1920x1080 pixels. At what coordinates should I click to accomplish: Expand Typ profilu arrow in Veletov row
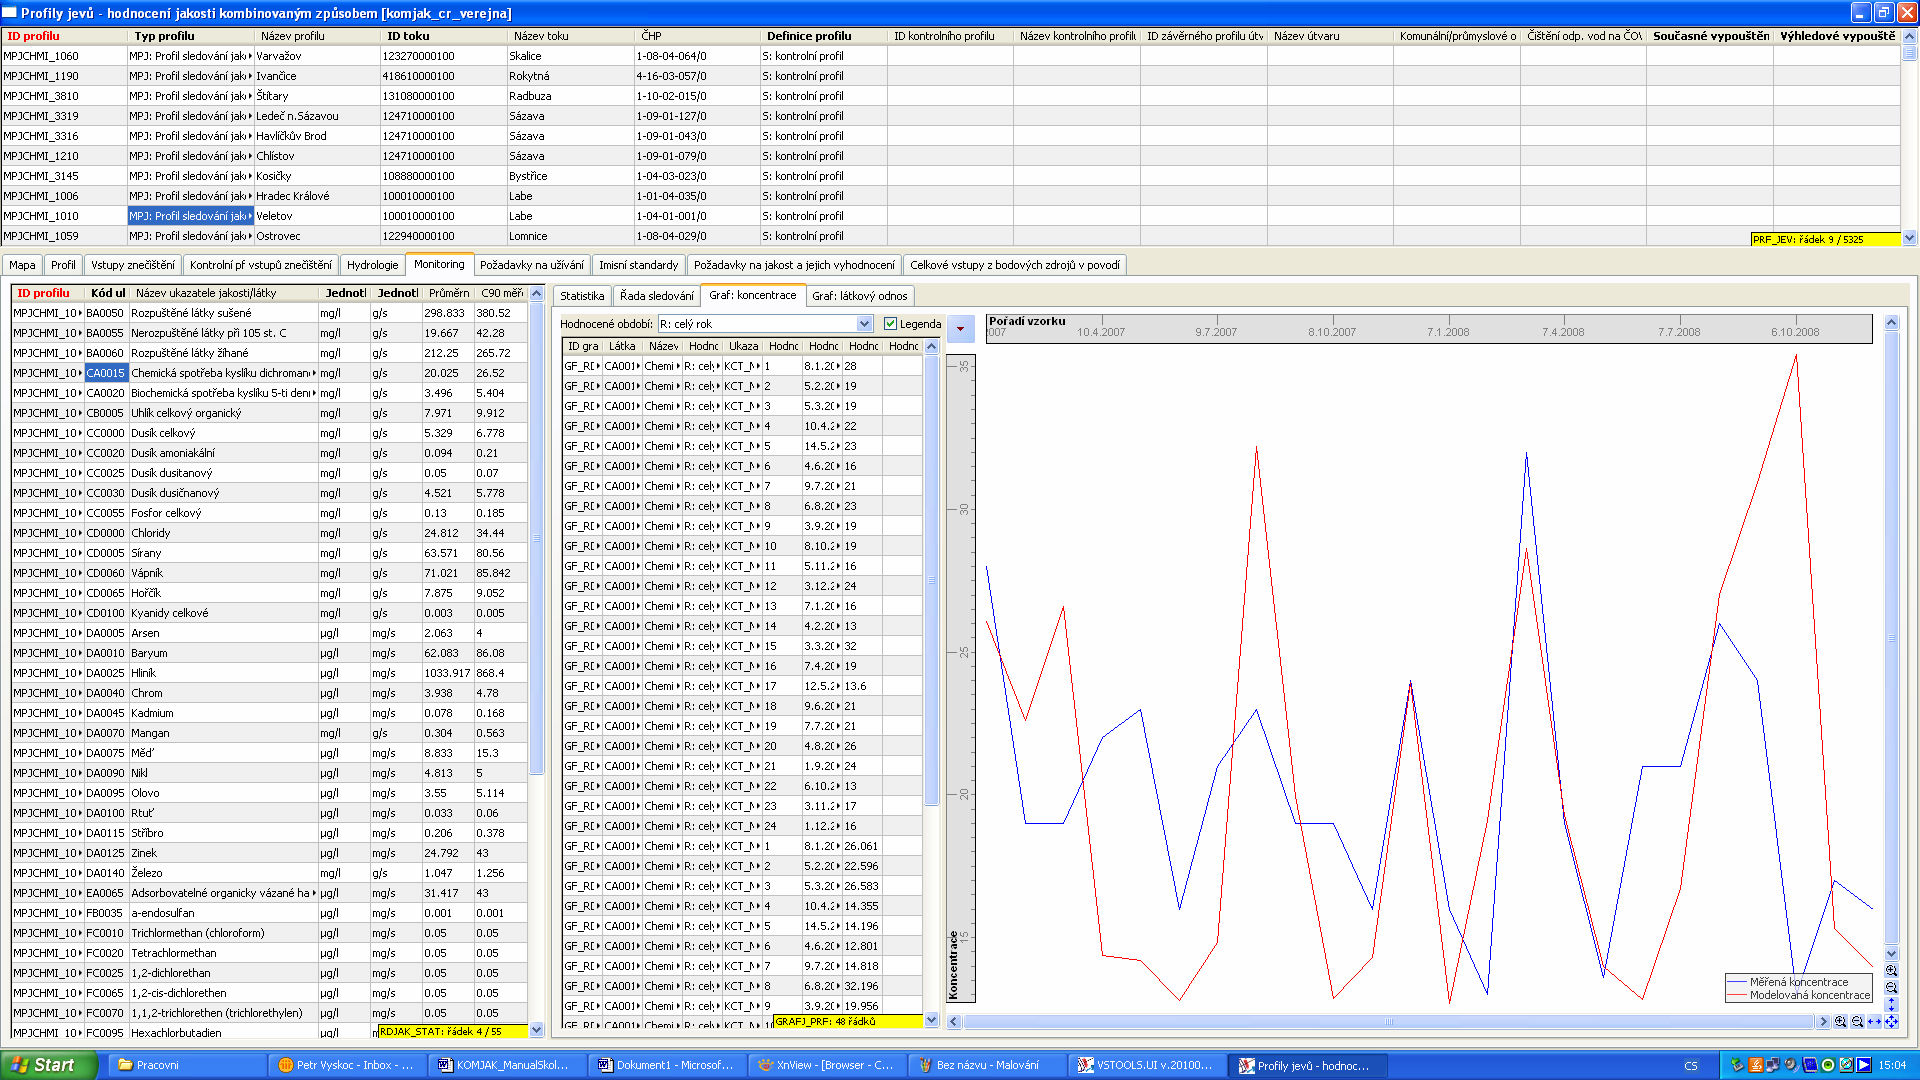(x=249, y=216)
